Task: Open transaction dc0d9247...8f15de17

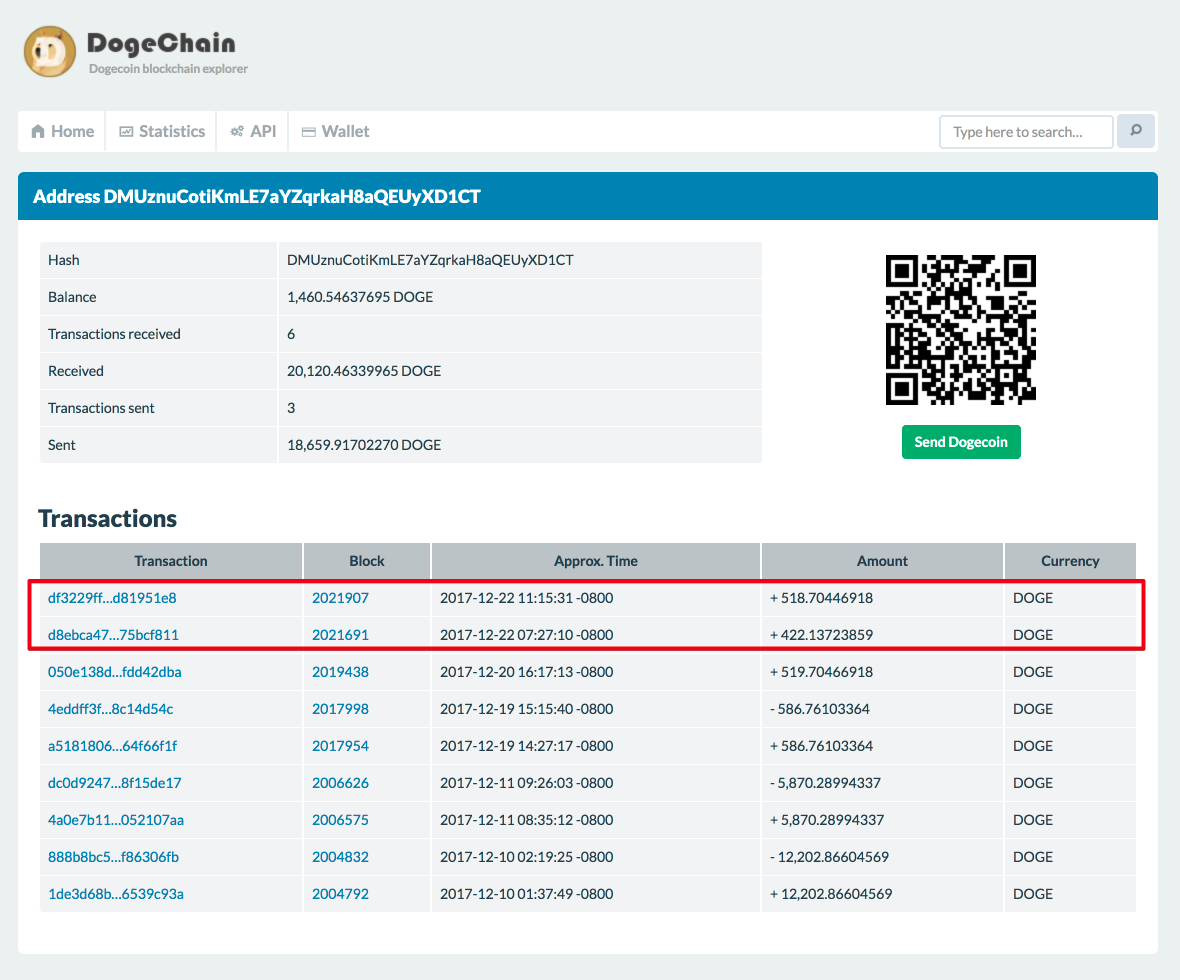Action: [x=114, y=783]
